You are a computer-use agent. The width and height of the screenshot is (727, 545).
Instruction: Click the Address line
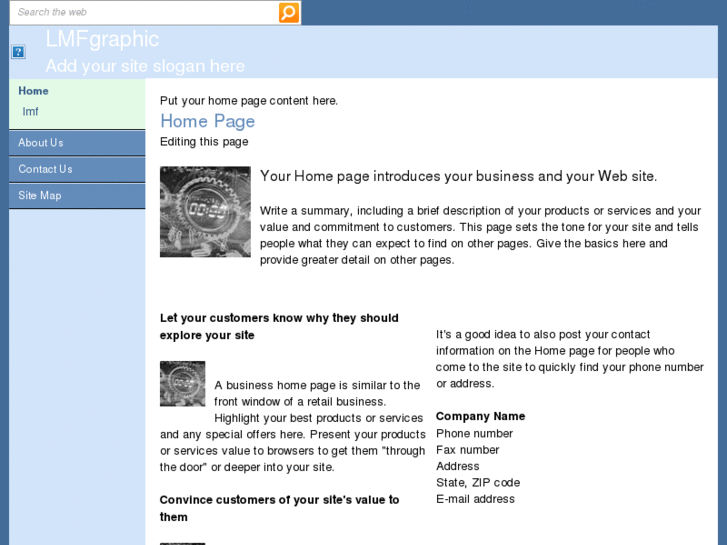click(458, 466)
